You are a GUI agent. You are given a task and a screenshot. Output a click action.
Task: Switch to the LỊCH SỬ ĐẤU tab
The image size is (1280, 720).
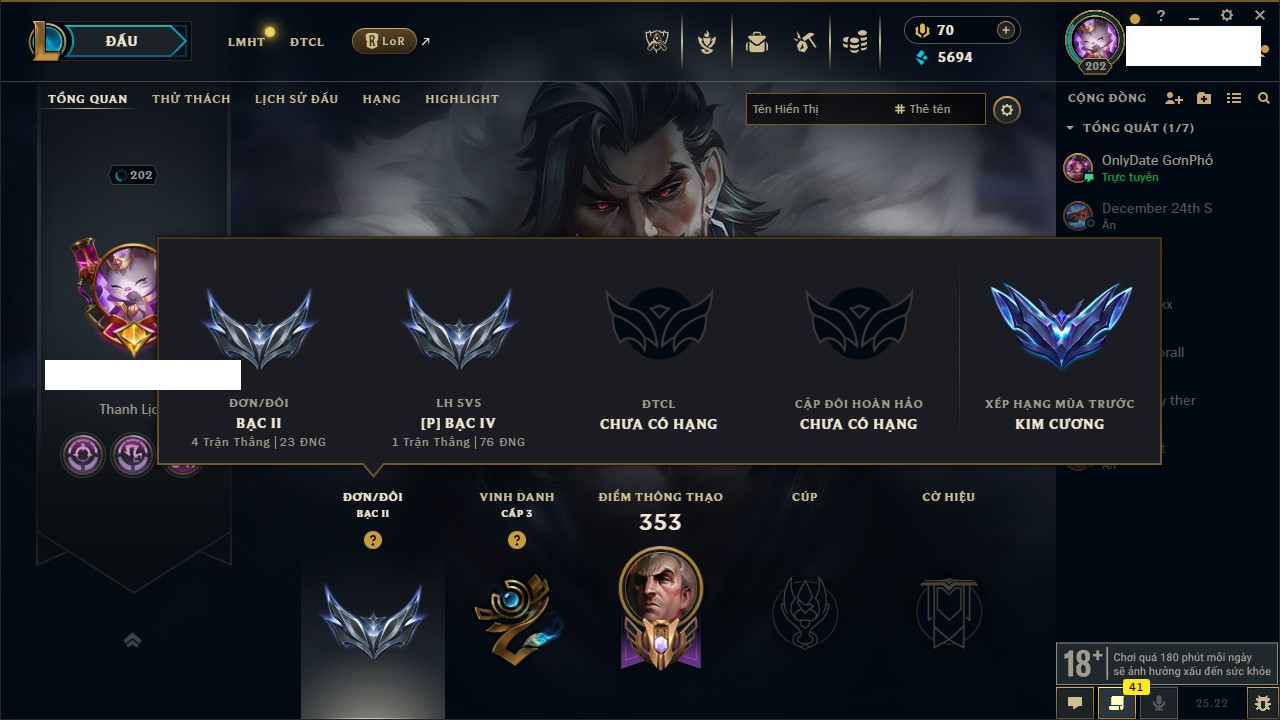[296, 99]
